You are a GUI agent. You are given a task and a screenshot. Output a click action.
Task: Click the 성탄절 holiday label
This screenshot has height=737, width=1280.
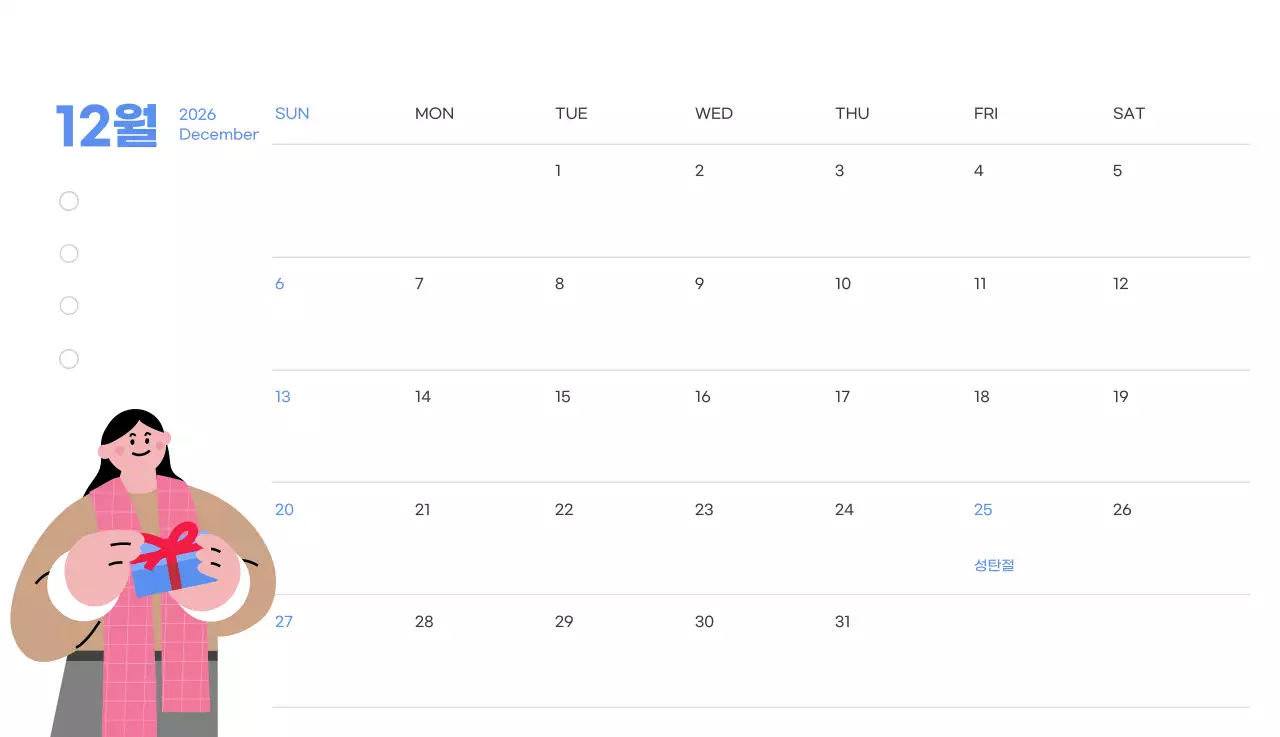pyautogui.click(x=994, y=565)
